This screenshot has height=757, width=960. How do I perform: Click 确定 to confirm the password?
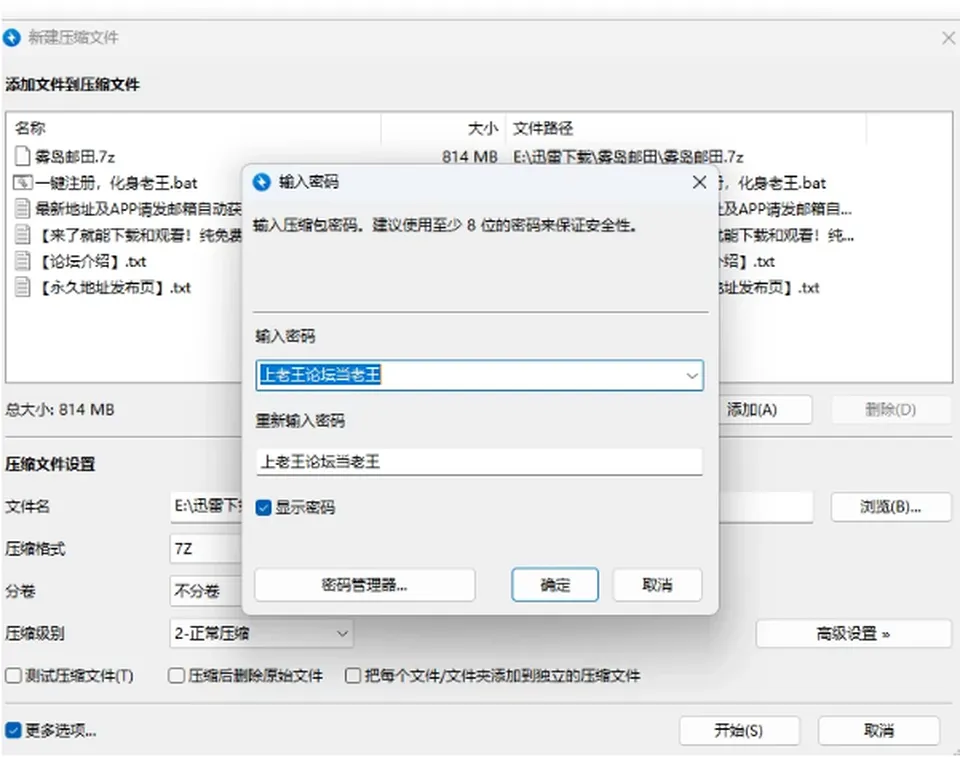pyautogui.click(x=555, y=585)
